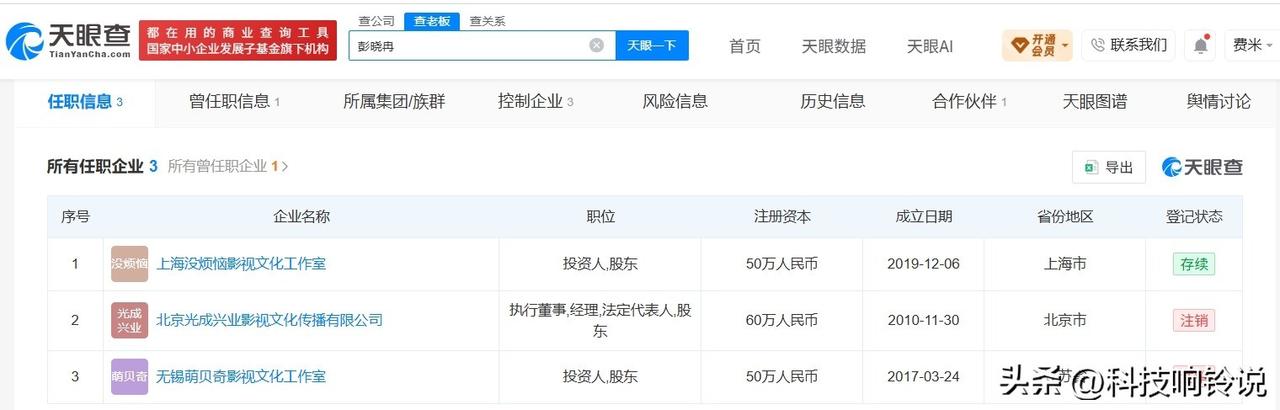Click the 企业名称 column header
The image size is (1280, 410).
pos(301,216)
